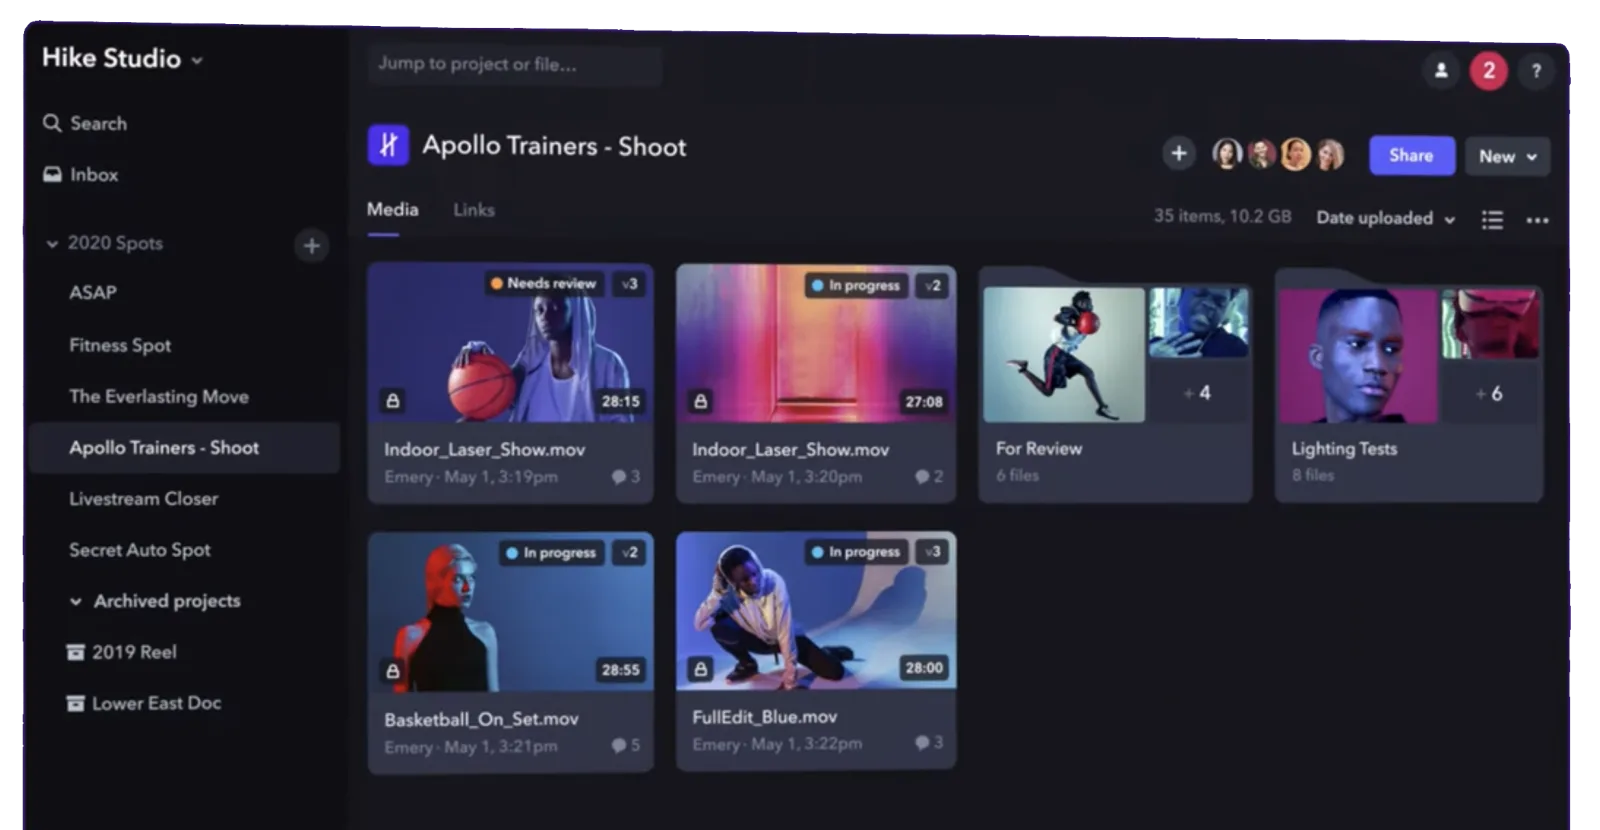Open the Inbox tray icon
Viewport: 1600px width, 830px height.
(x=52, y=174)
